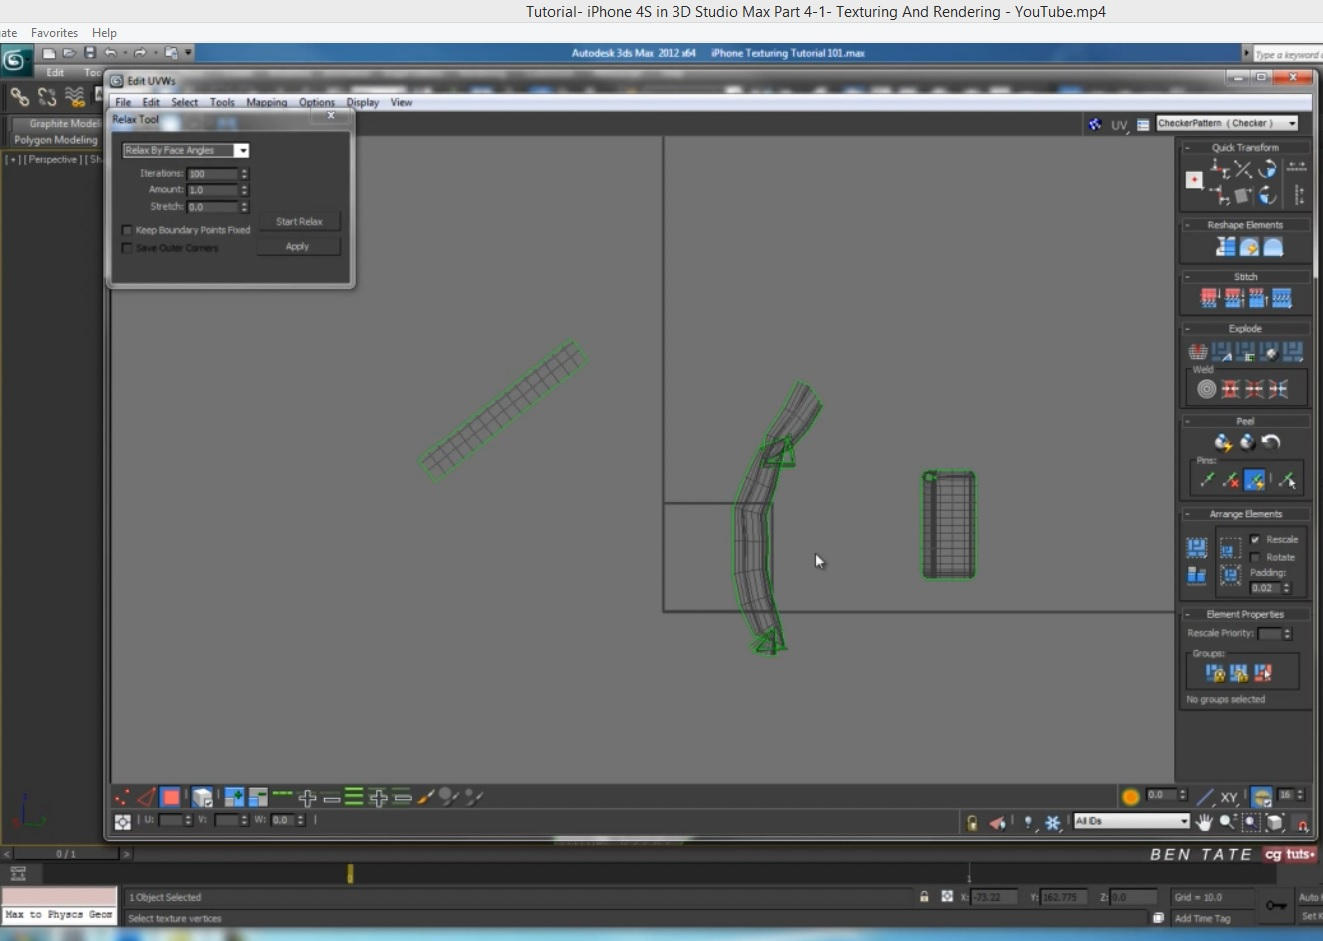The width and height of the screenshot is (1323, 941).
Task: Click the Apply button in Relax Tool
Action: (298, 246)
